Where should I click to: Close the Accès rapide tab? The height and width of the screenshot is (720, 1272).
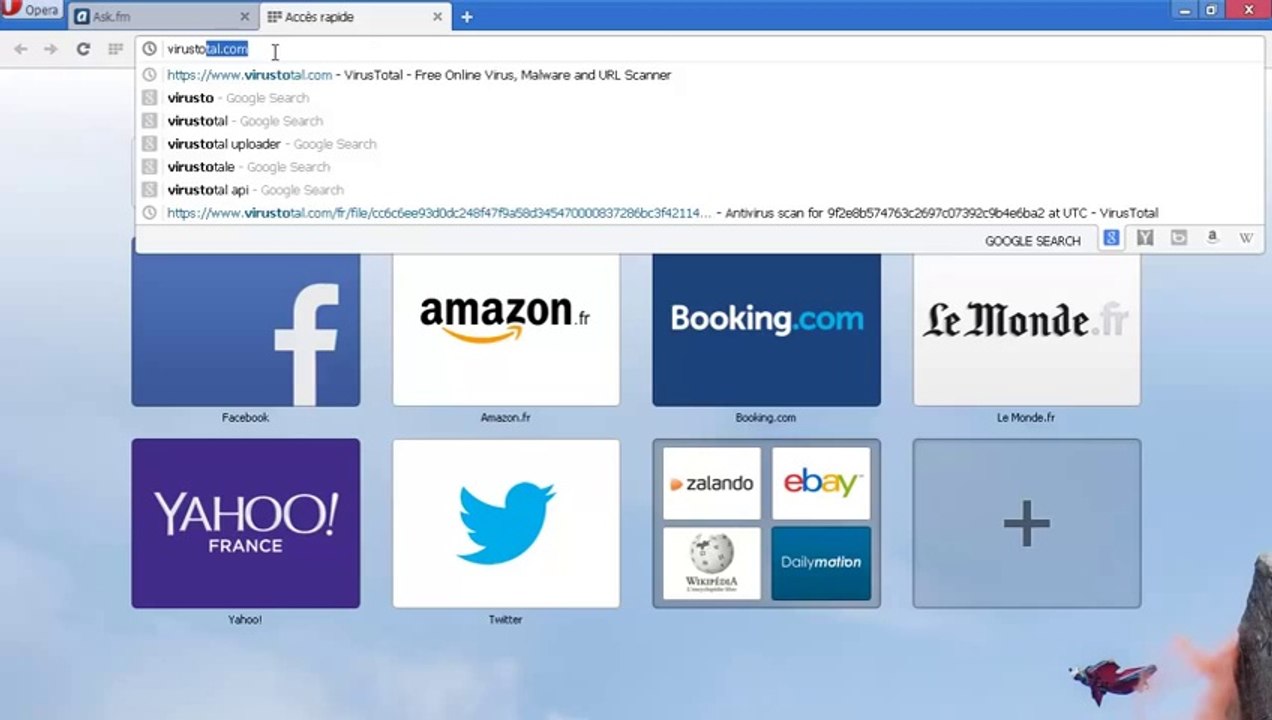click(437, 17)
